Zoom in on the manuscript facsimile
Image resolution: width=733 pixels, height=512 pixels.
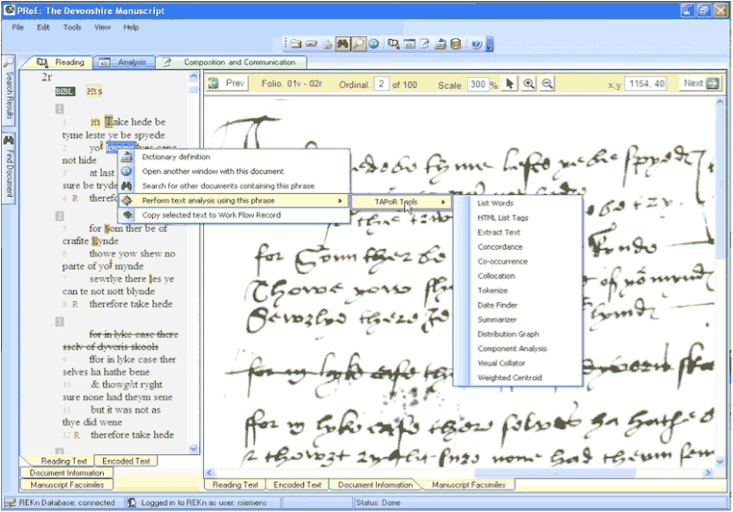click(x=529, y=84)
